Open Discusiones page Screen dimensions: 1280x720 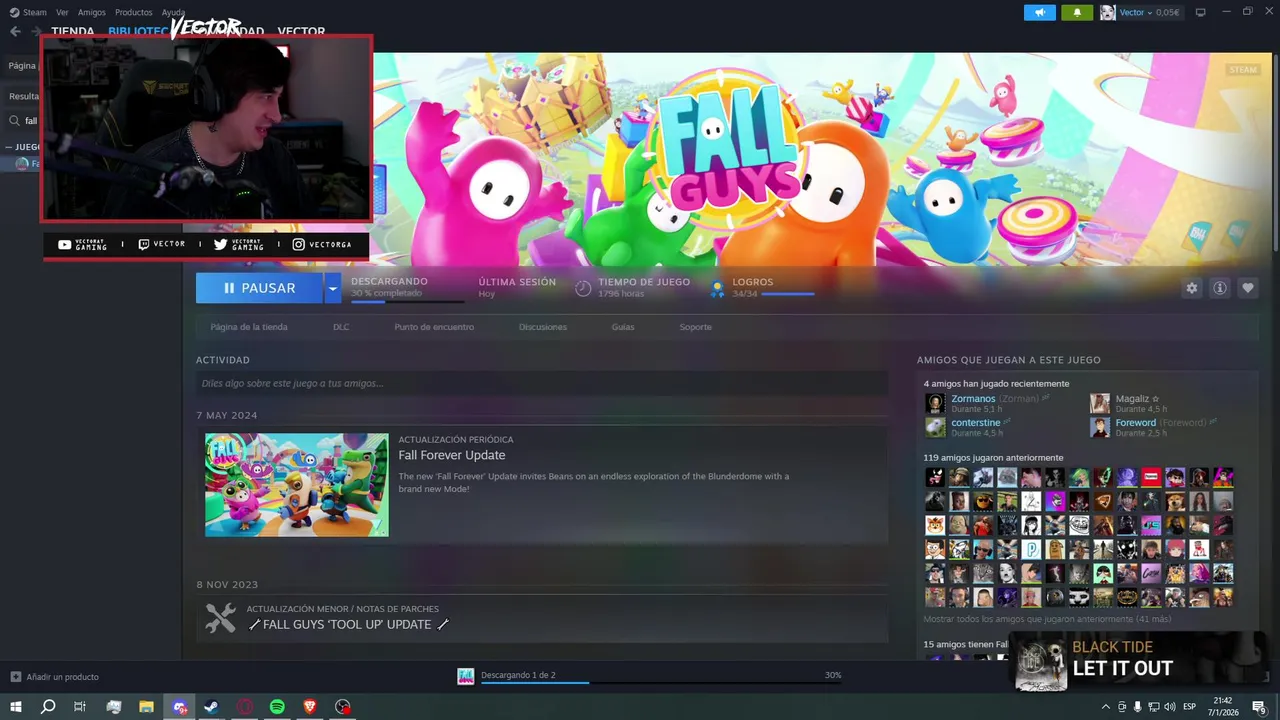pos(543,327)
